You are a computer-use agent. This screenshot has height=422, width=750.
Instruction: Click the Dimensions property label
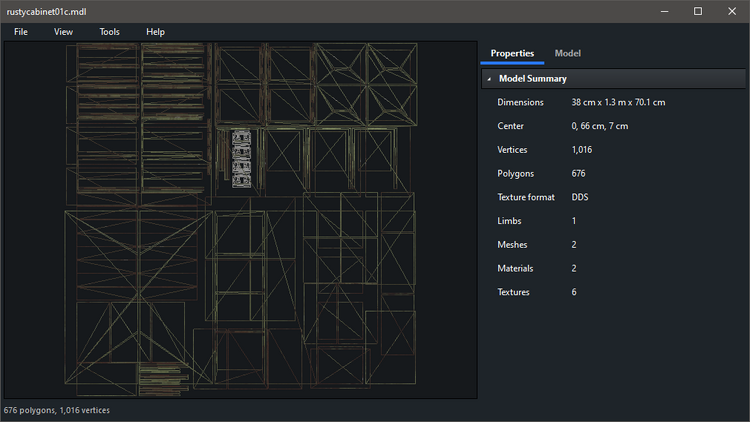click(520, 102)
